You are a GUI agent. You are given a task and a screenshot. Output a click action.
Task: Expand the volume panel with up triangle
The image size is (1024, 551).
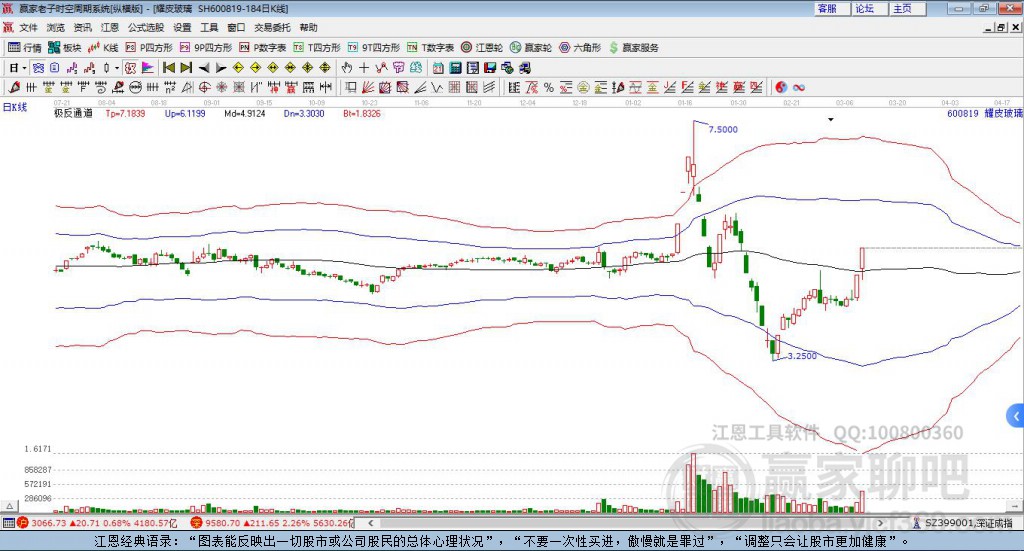click(x=9, y=505)
